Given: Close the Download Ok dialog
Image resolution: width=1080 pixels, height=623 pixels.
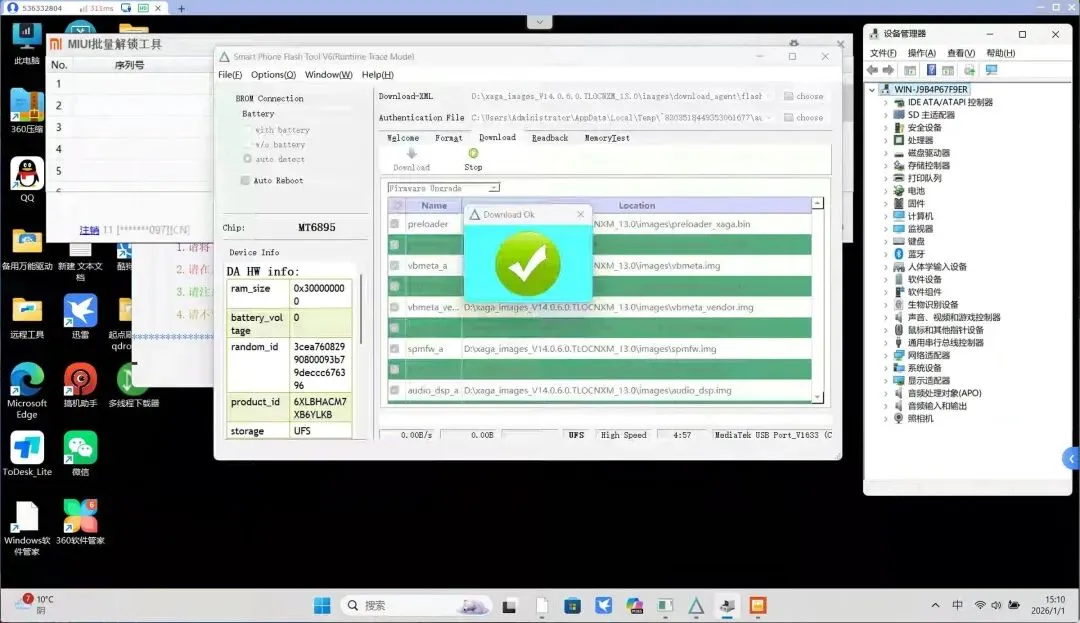Looking at the screenshot, I should point(581,215).
